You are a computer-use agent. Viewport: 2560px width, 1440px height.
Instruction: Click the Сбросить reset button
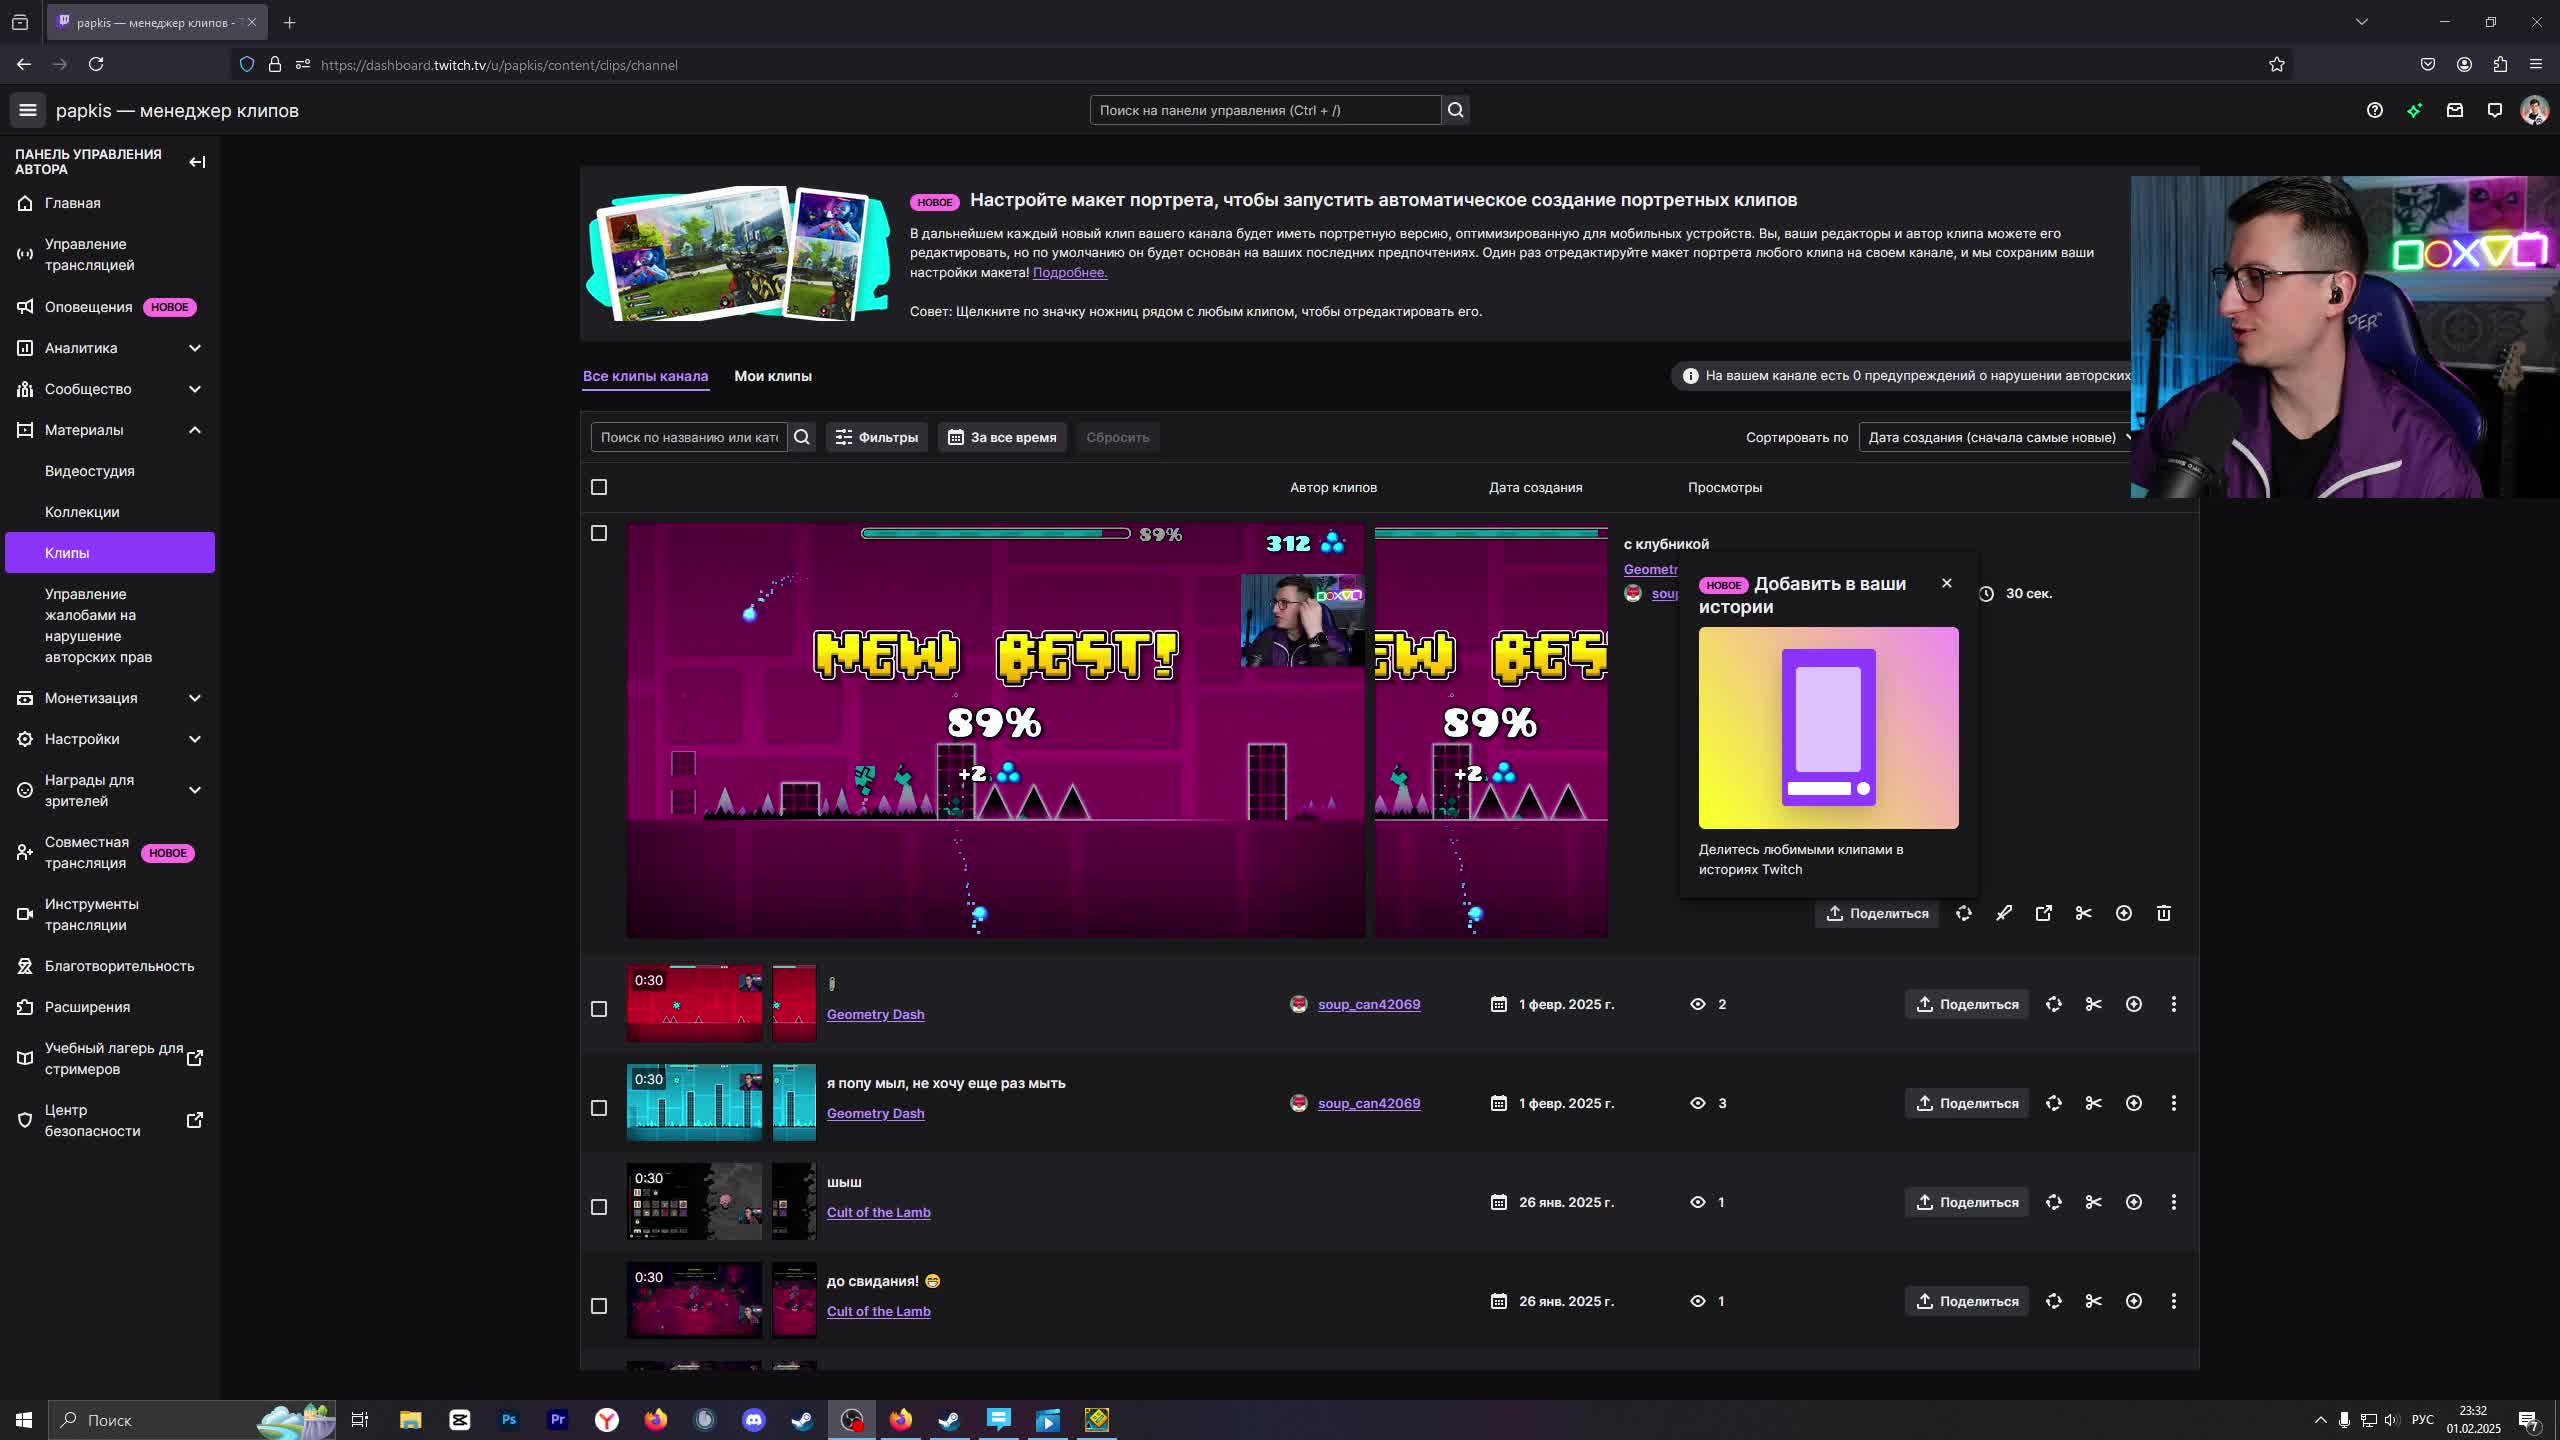(1118, 437)
